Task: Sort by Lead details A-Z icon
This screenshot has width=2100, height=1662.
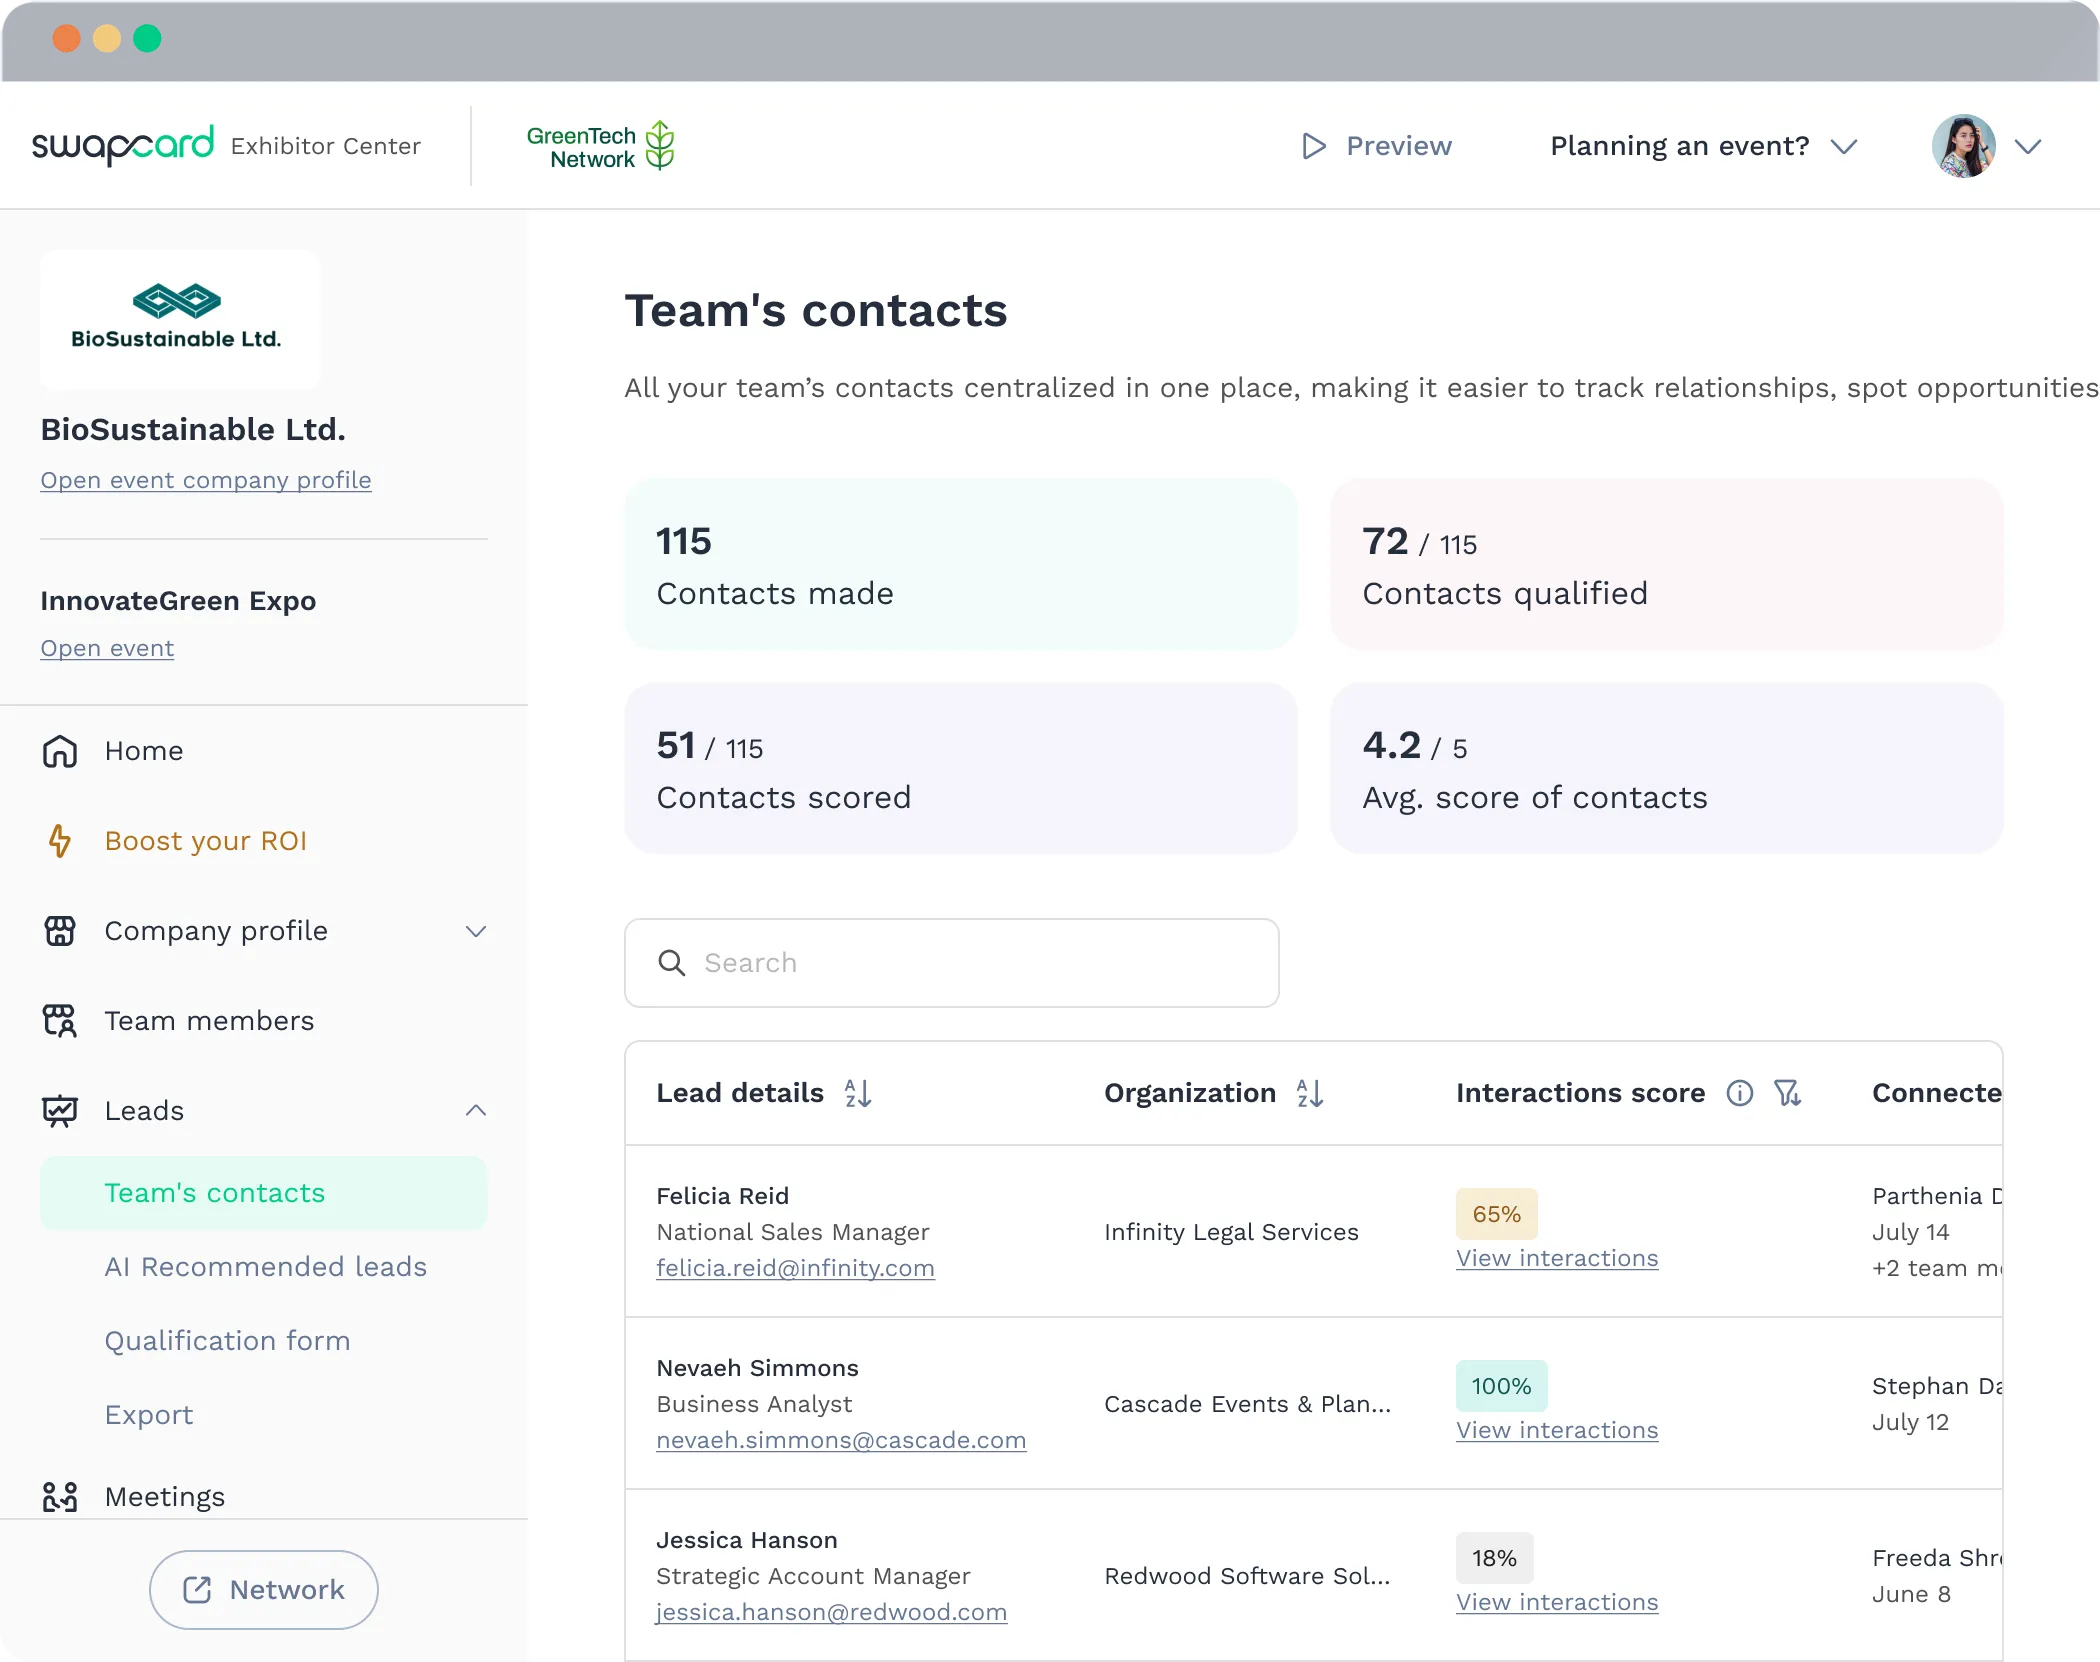Action: pyautogui.click(x=858, y=1093)
